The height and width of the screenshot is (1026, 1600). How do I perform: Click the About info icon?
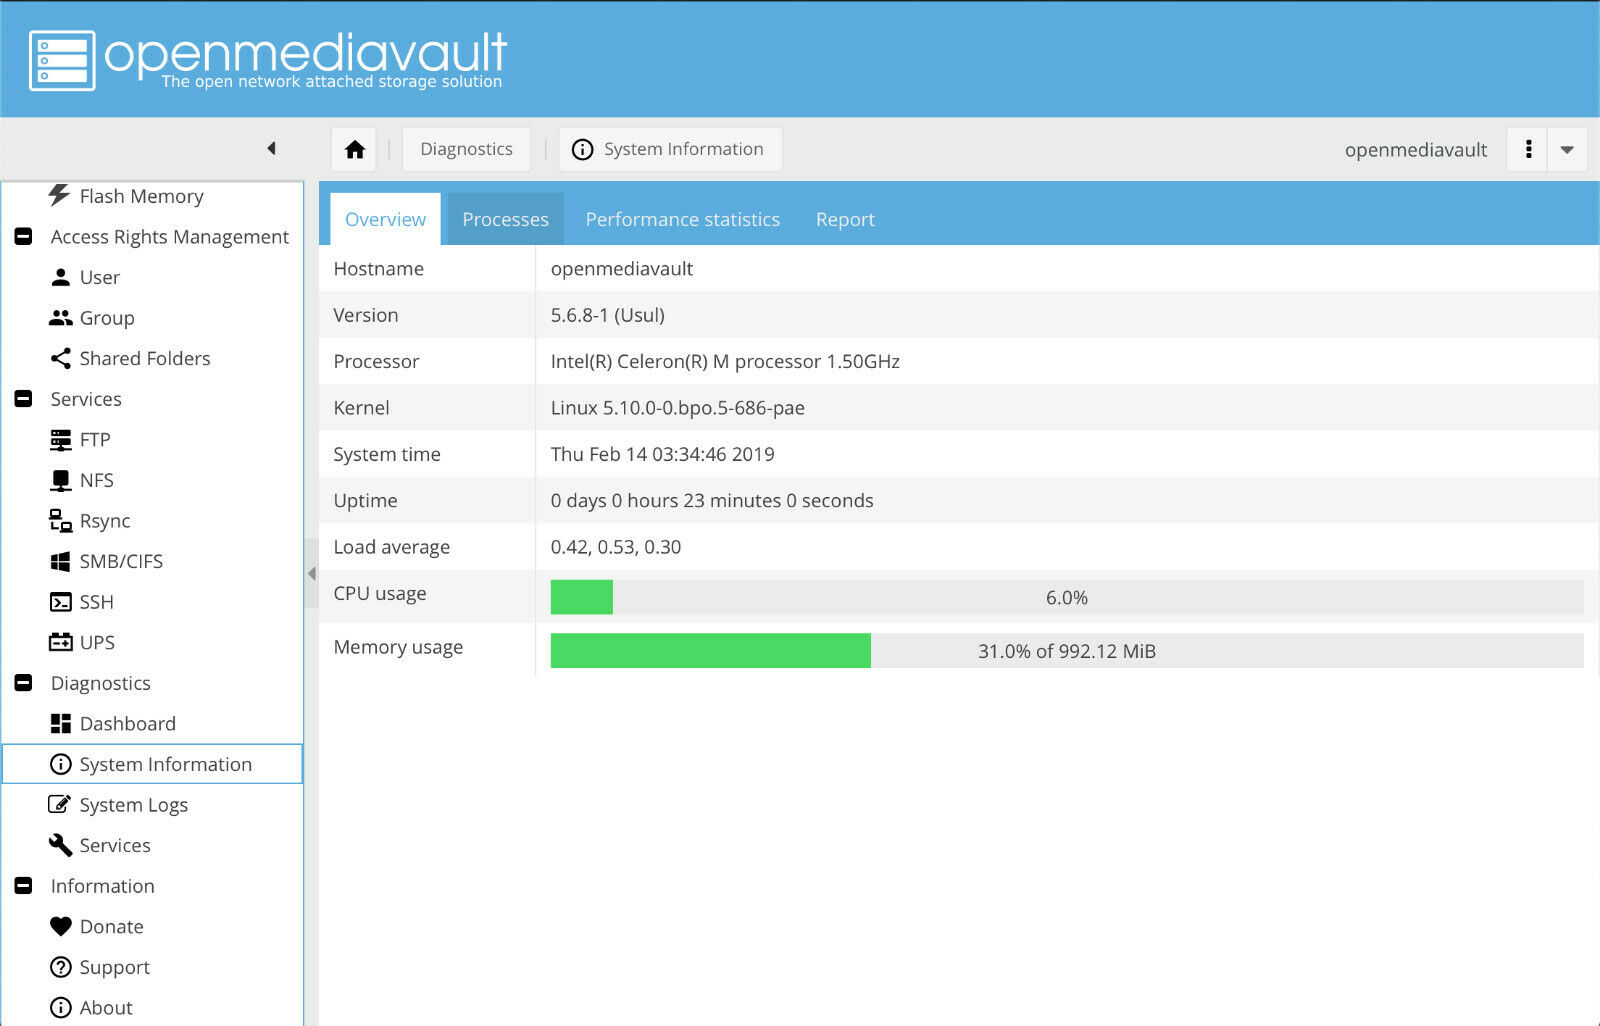click(60, 1007)
